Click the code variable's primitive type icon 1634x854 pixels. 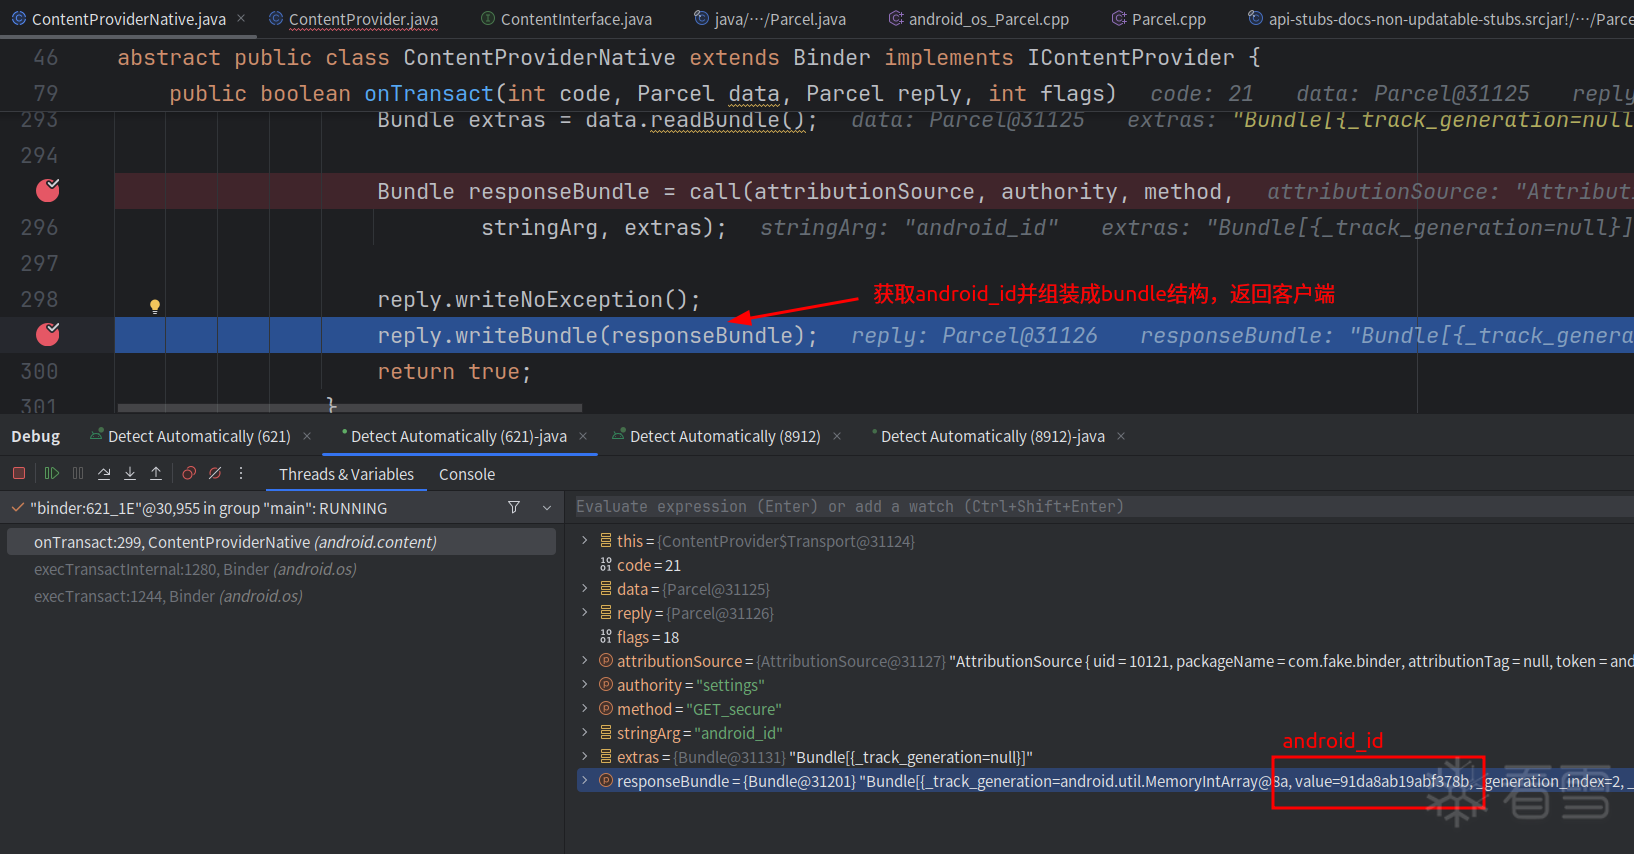tap(606, 565)
